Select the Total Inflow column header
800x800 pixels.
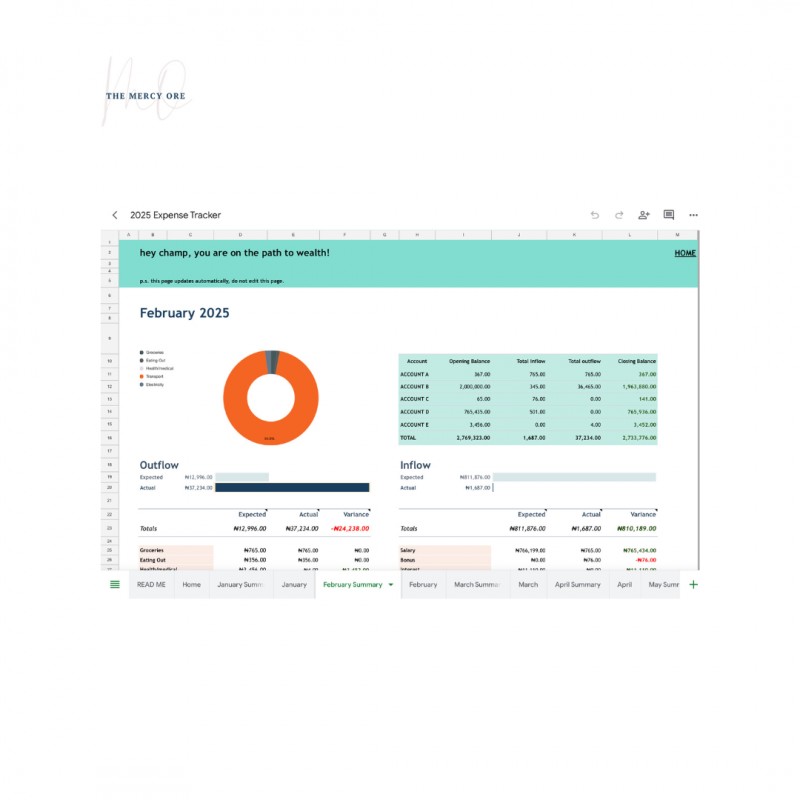pyautogui.click(x=531, y=361)
